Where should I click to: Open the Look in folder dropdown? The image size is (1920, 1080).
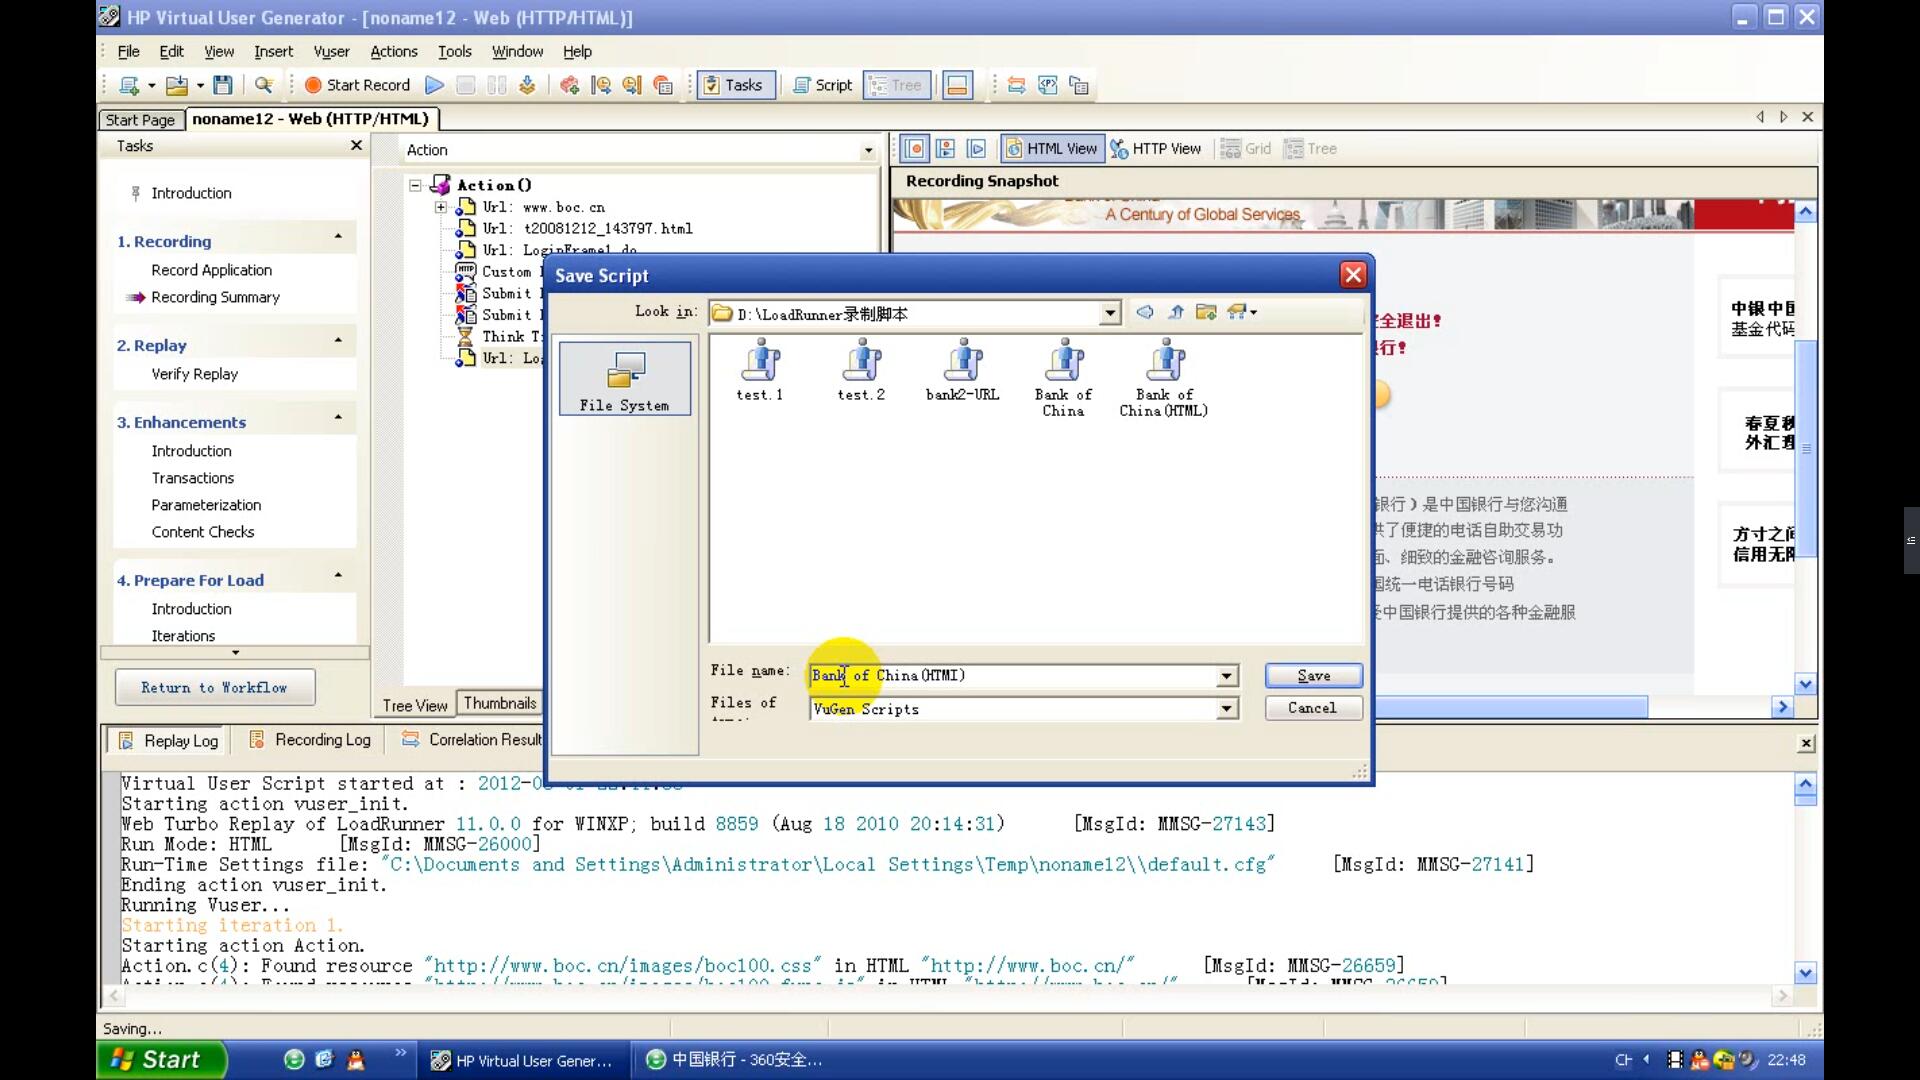coord(1110,314)
